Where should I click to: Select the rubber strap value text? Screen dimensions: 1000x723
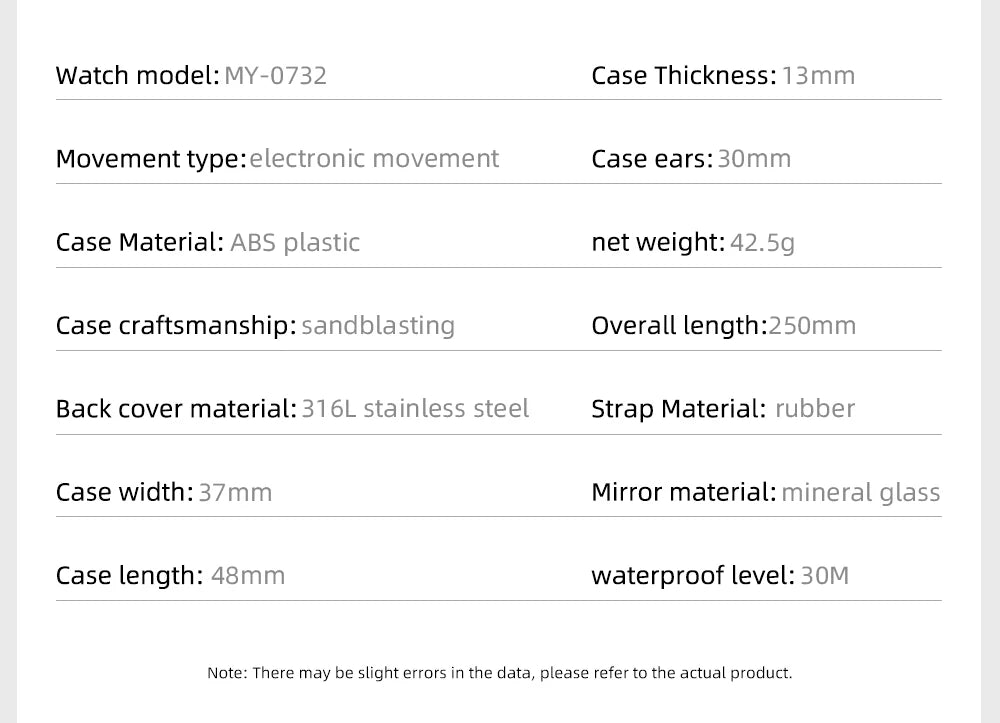(814, 409)
